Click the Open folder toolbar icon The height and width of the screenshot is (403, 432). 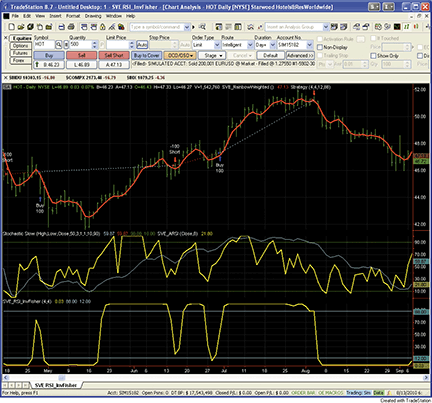21,27
